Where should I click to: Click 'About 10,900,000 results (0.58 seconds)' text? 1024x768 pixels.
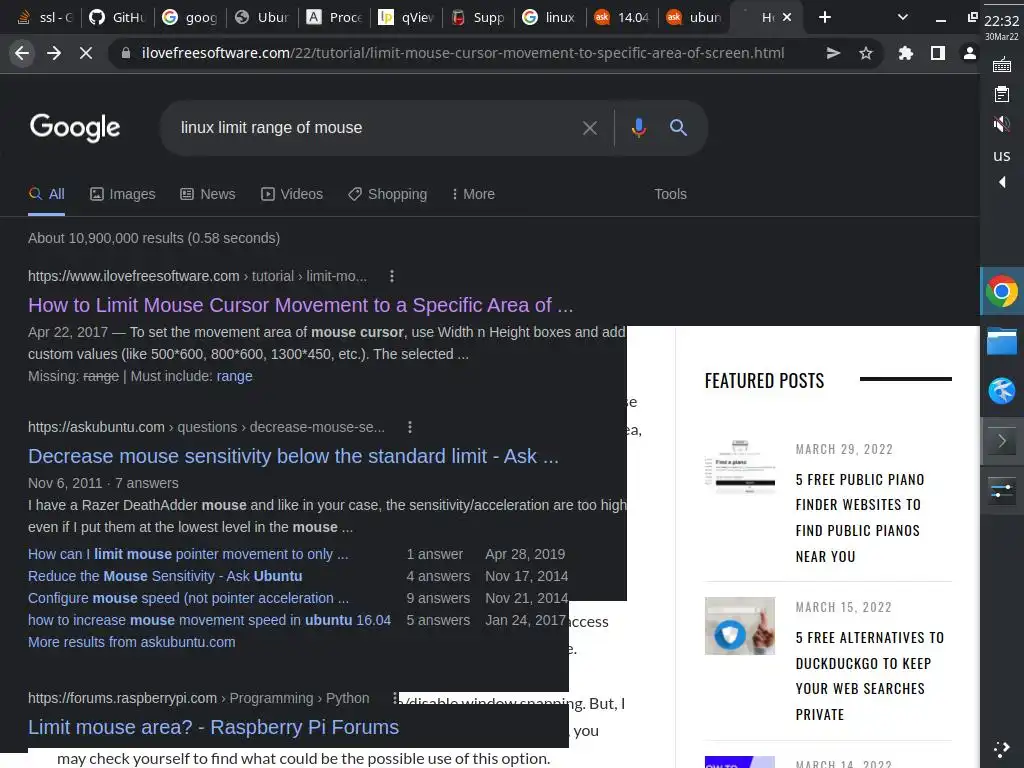(x=154, y=238)
